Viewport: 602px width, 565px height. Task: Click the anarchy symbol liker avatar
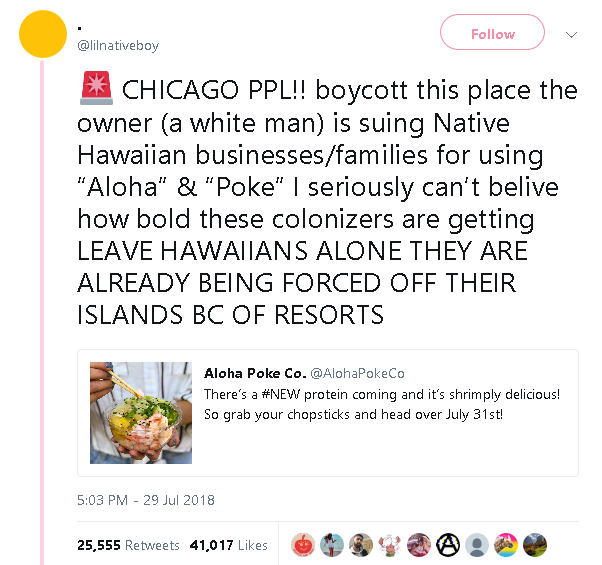click(x=448, y=545)
